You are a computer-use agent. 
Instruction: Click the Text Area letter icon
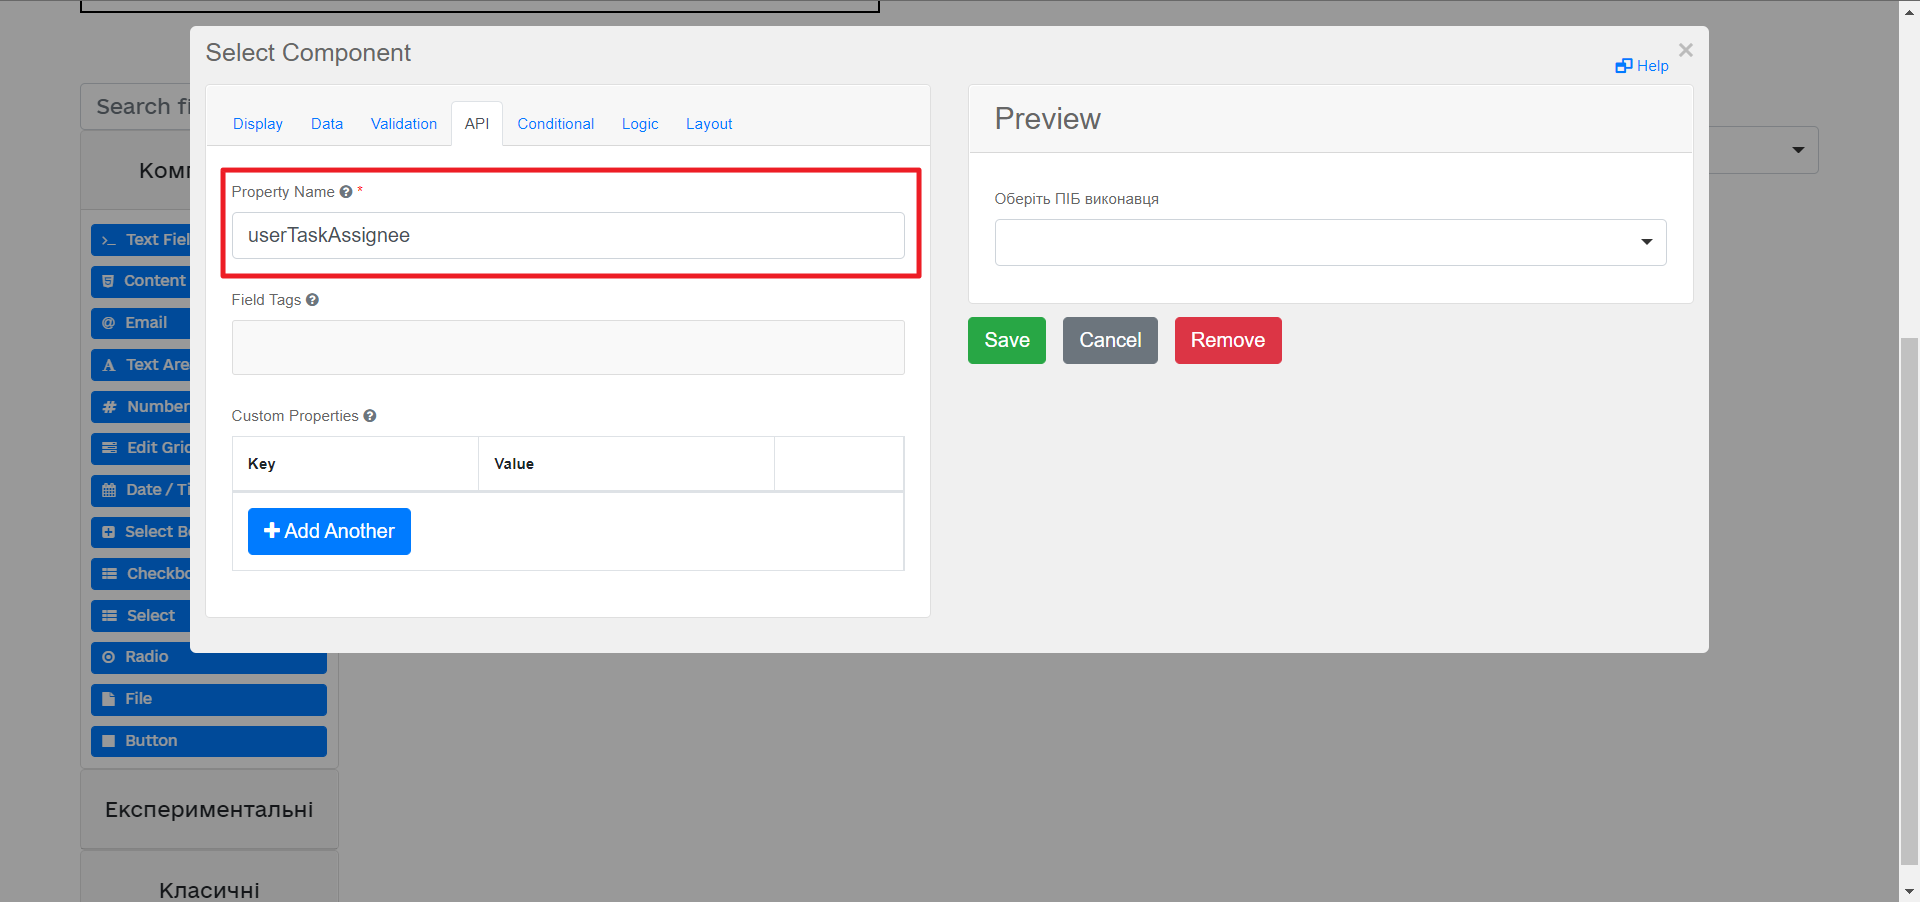(109, 365)
